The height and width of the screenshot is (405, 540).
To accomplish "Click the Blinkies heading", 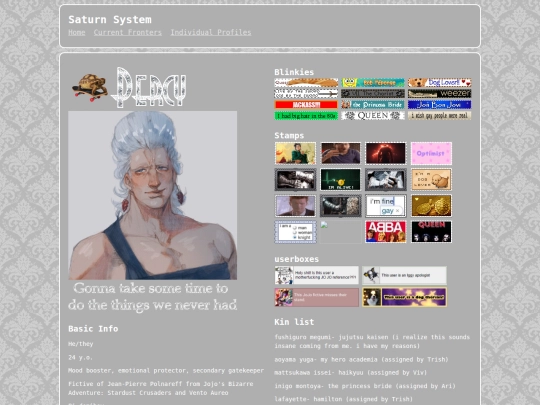I will [x=294, y=72].
